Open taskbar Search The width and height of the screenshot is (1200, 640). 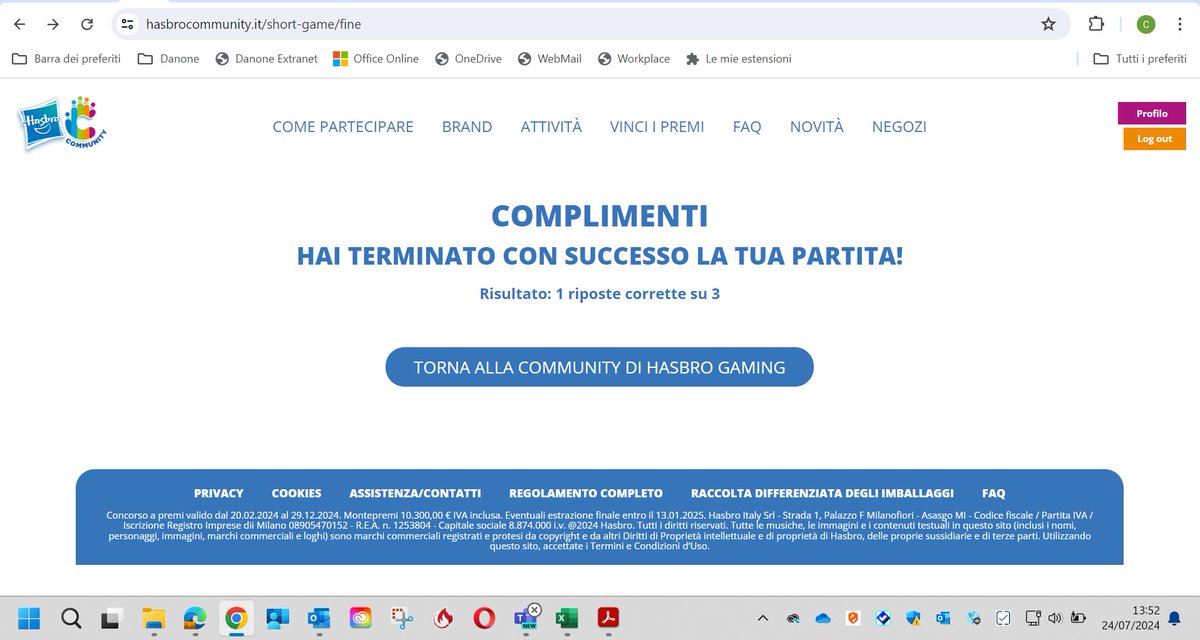tap(71, 618)
